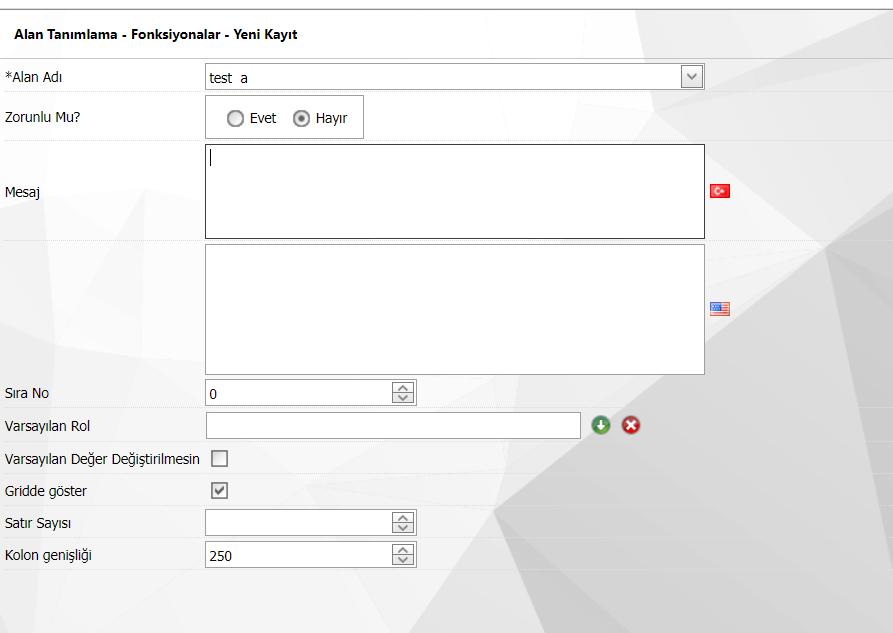893x633 pixels.
Task: Select the Hayır radio button
Action: [301, 118]
